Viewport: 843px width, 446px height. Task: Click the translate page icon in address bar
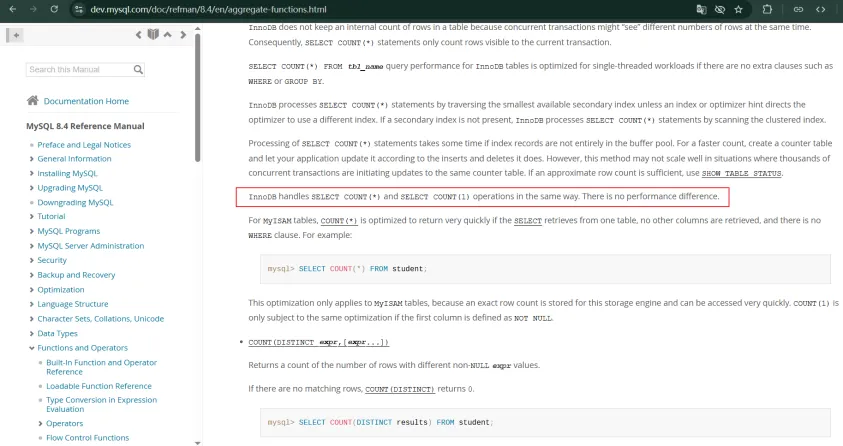coord(701,8)
